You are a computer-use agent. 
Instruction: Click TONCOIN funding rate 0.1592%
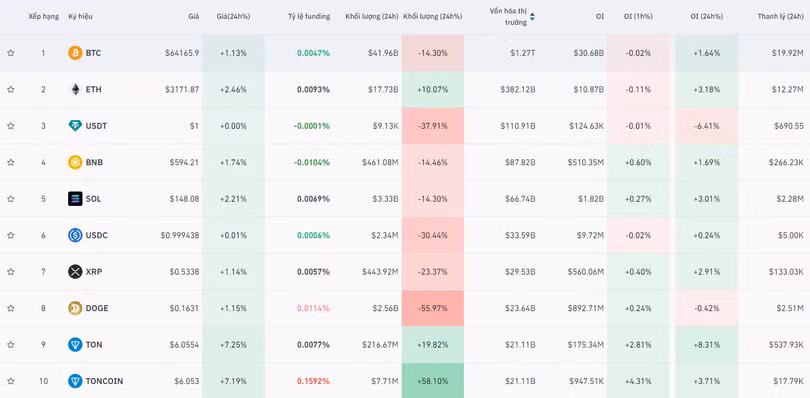(314, 381)
